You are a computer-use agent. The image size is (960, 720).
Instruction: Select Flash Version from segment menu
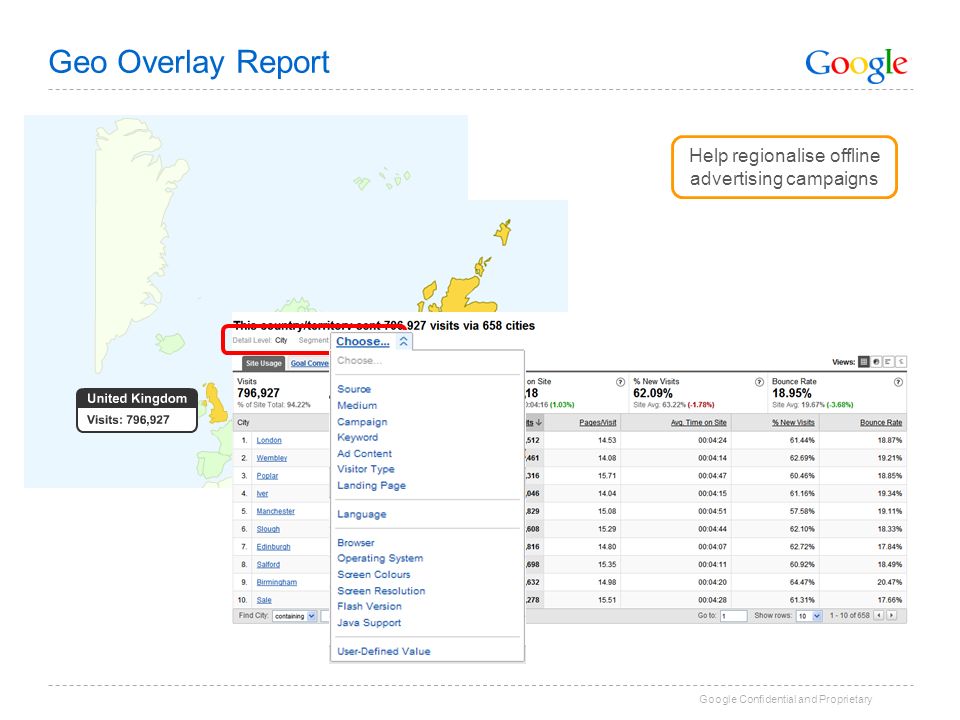tap(369, 606)
